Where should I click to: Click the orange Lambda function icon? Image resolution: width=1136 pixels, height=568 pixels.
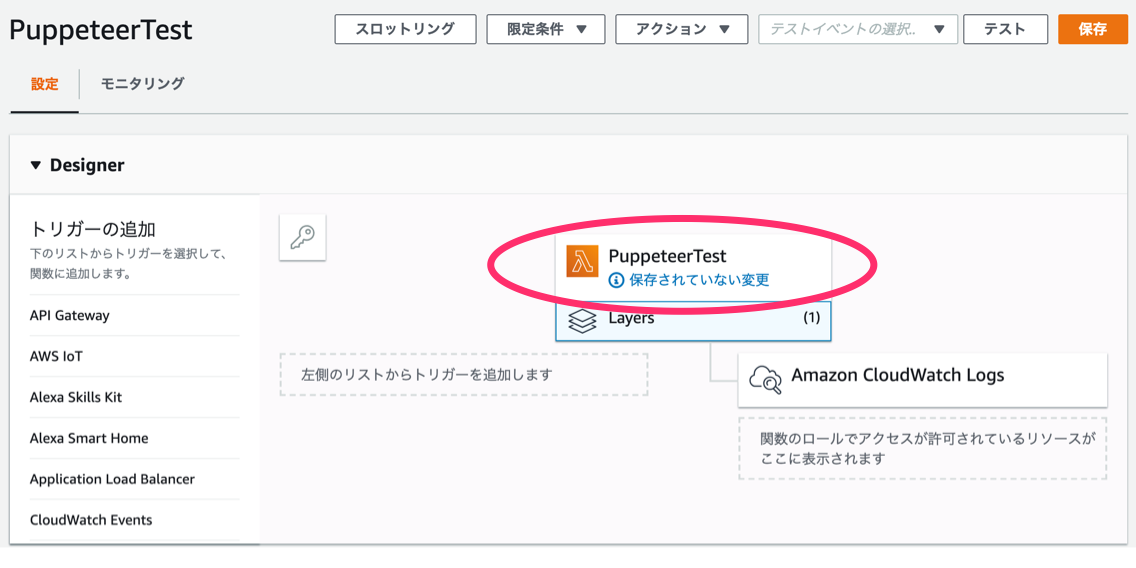(x=582, y=262)
